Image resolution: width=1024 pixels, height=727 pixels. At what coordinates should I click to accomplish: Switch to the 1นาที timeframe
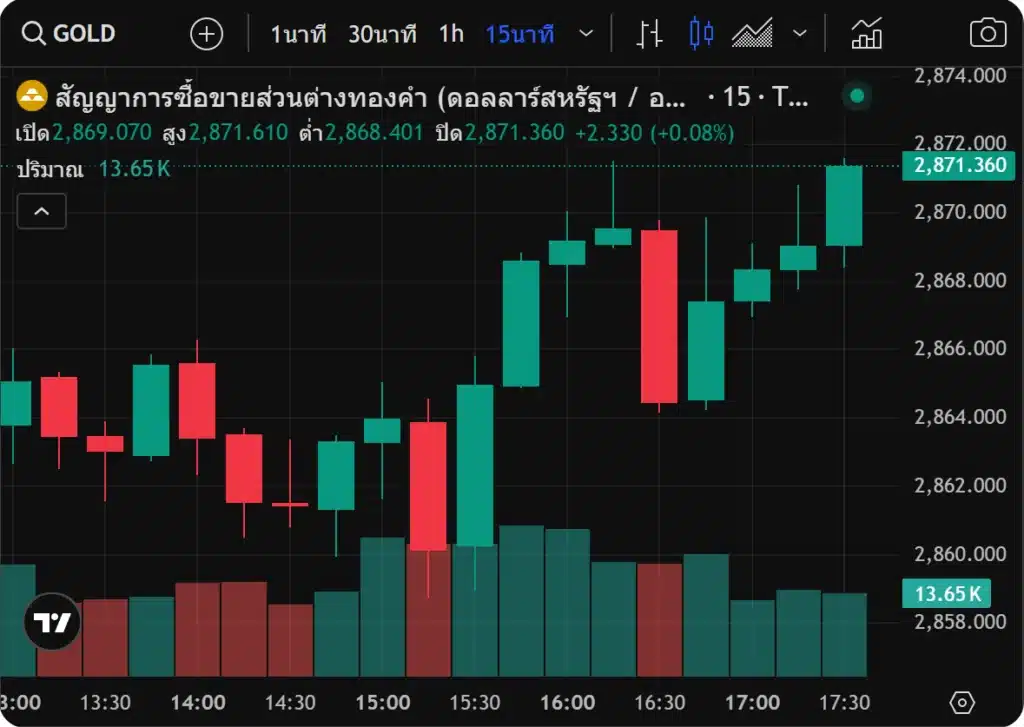click(298, 34)
